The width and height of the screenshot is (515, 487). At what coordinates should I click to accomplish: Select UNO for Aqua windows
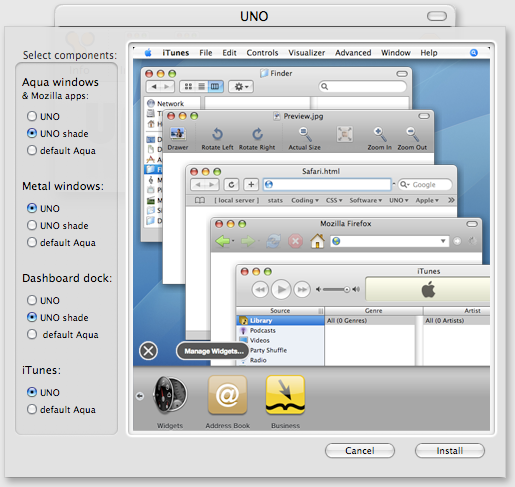32,116
